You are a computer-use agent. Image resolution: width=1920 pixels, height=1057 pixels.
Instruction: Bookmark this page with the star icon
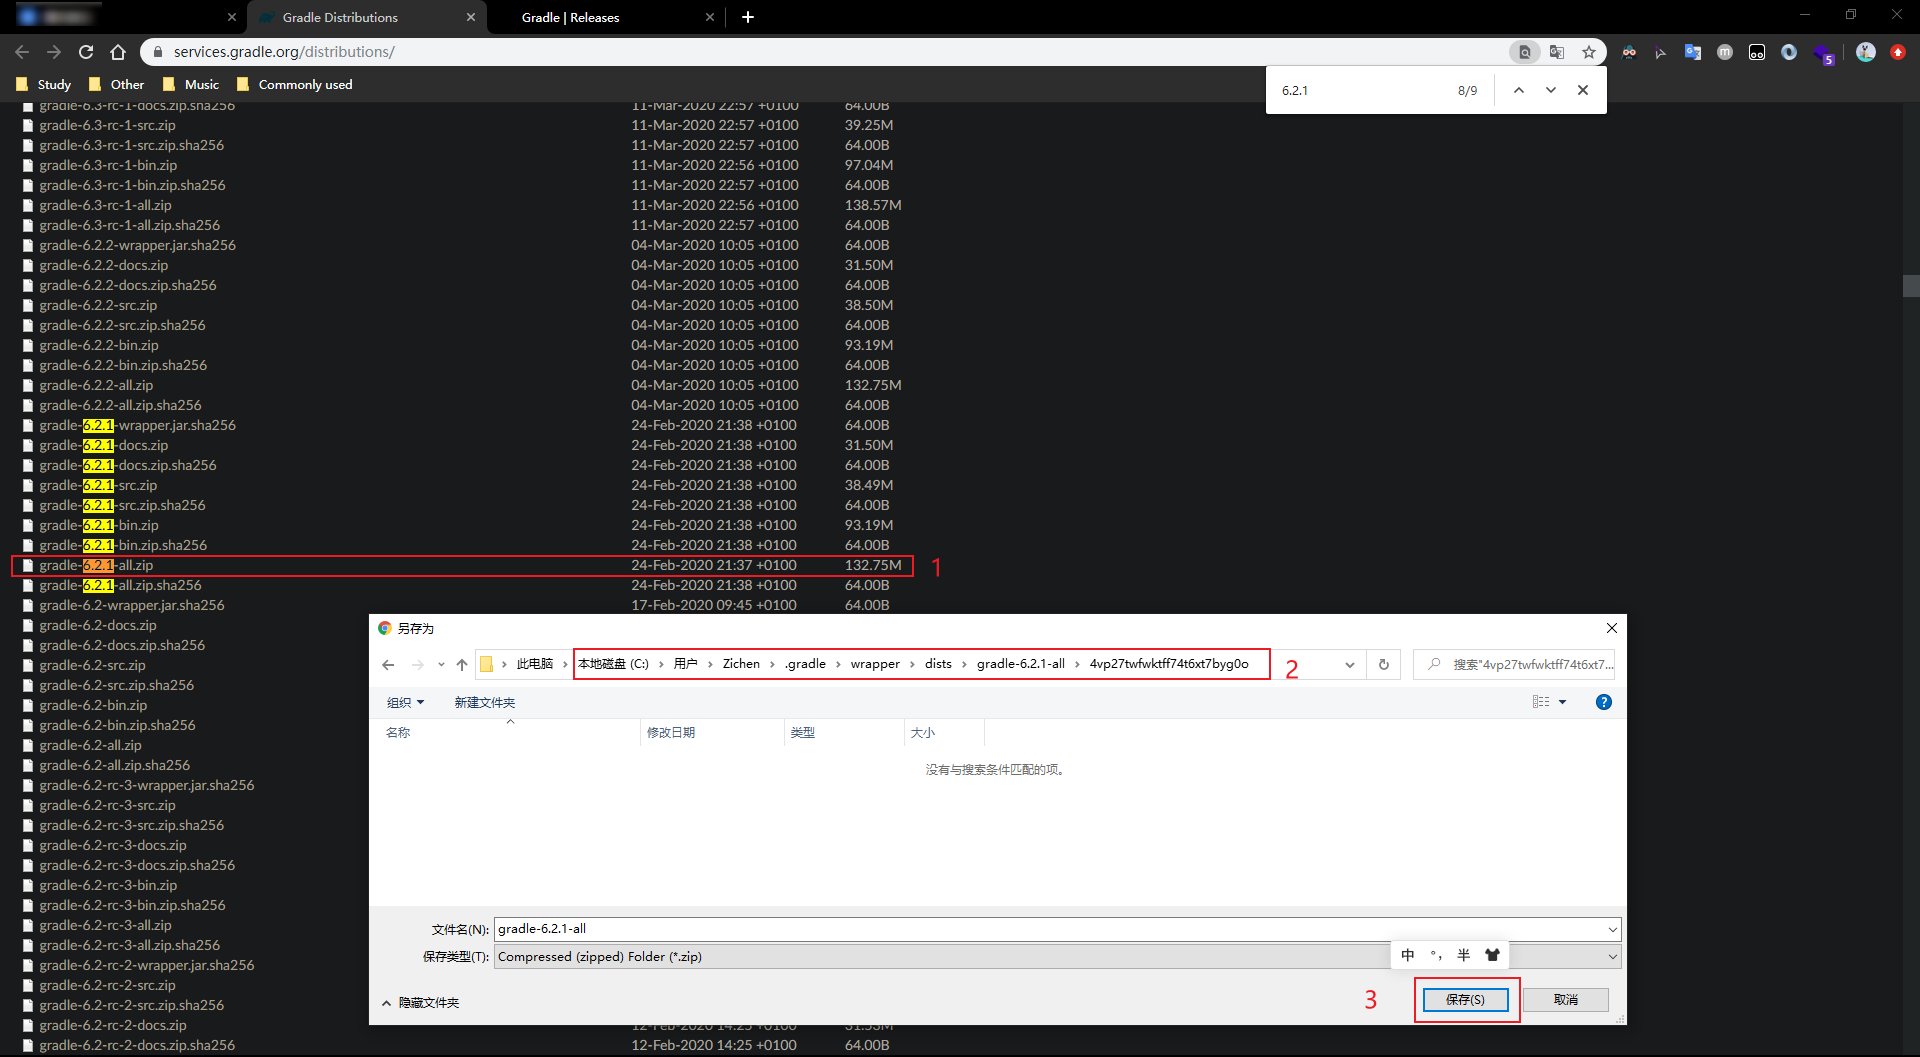point(1589,52)
